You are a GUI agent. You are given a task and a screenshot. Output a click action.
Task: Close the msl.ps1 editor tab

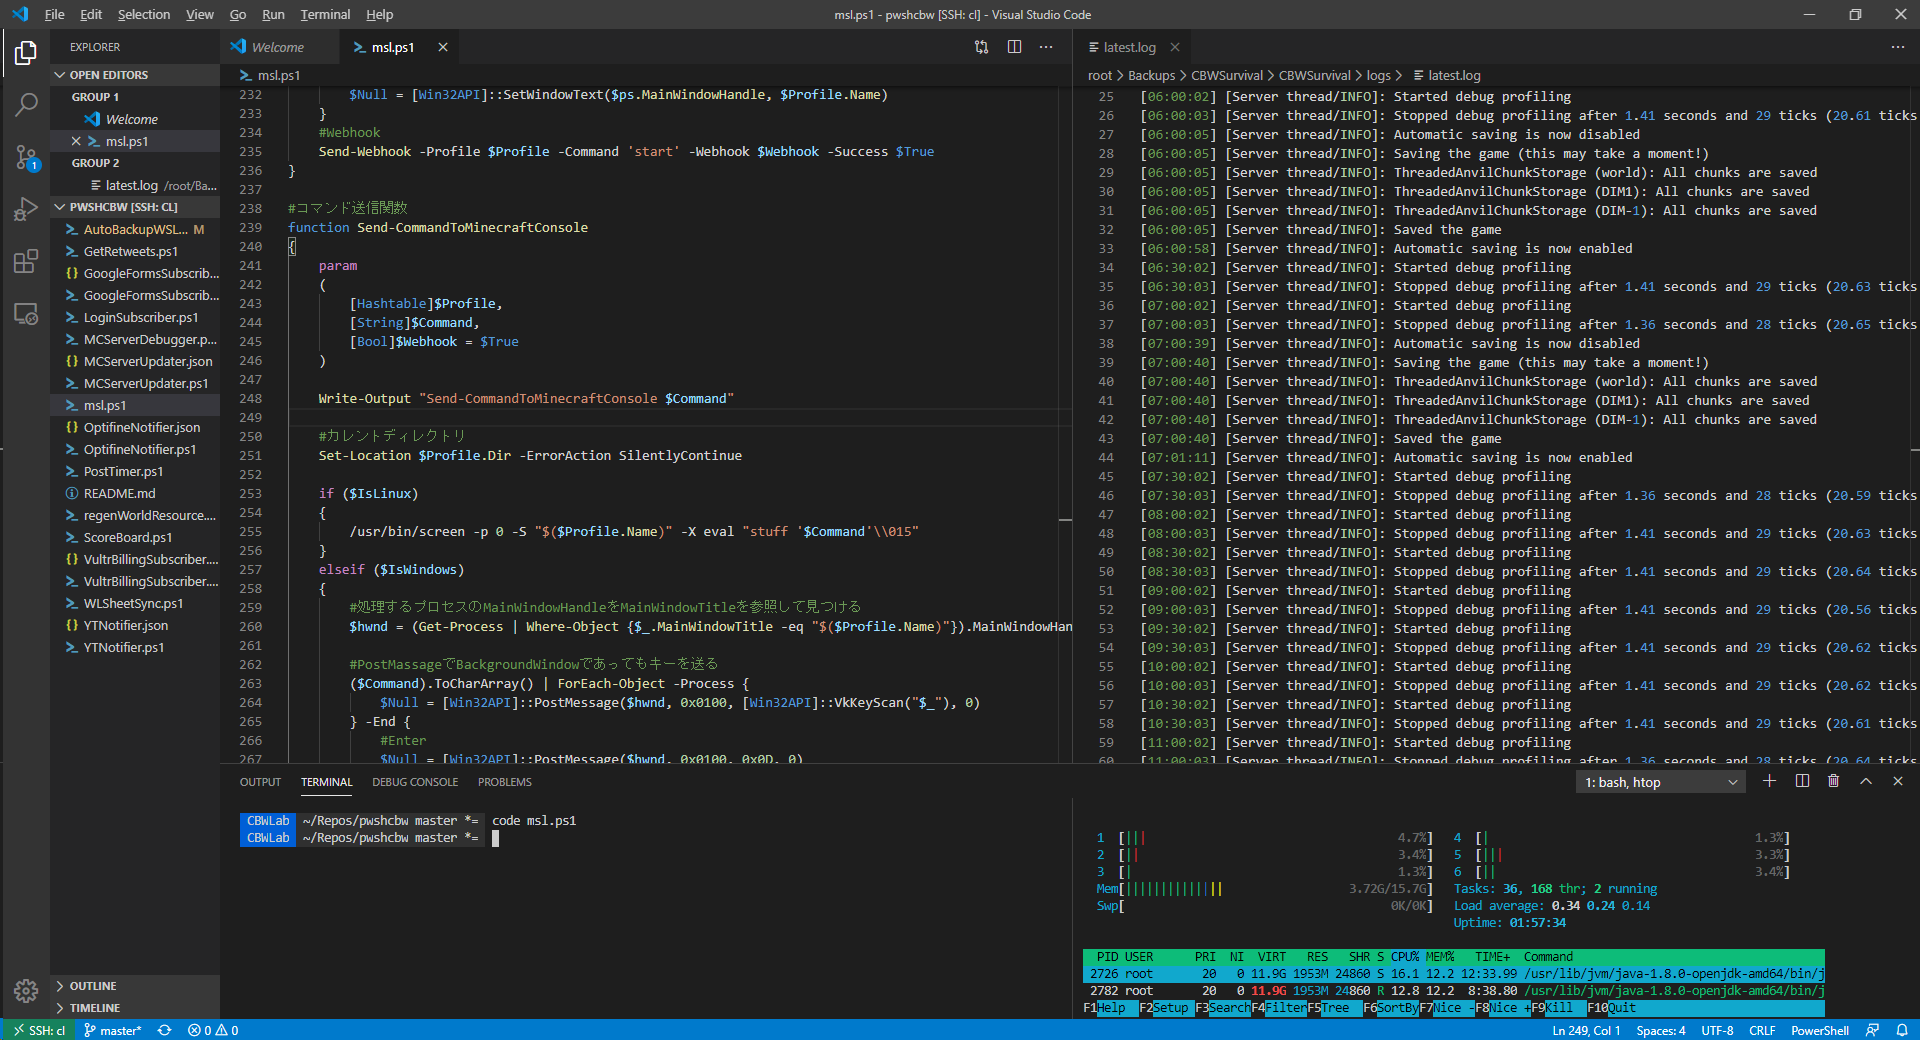(x=443, y=47)
